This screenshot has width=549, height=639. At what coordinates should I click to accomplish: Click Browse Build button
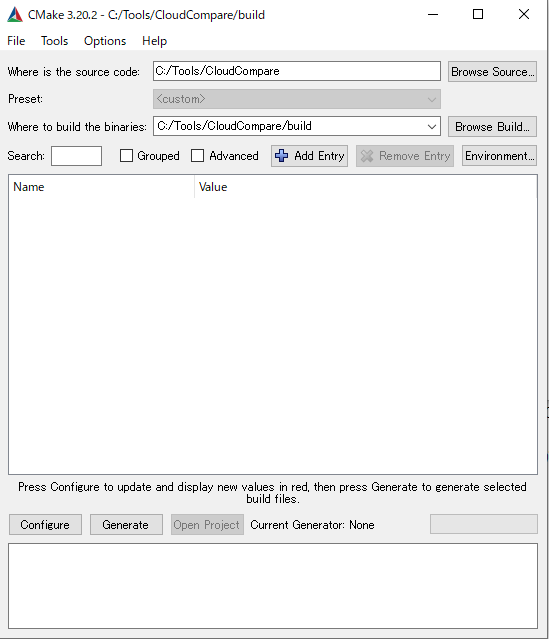pyautogui.click(x=492, y=126)
